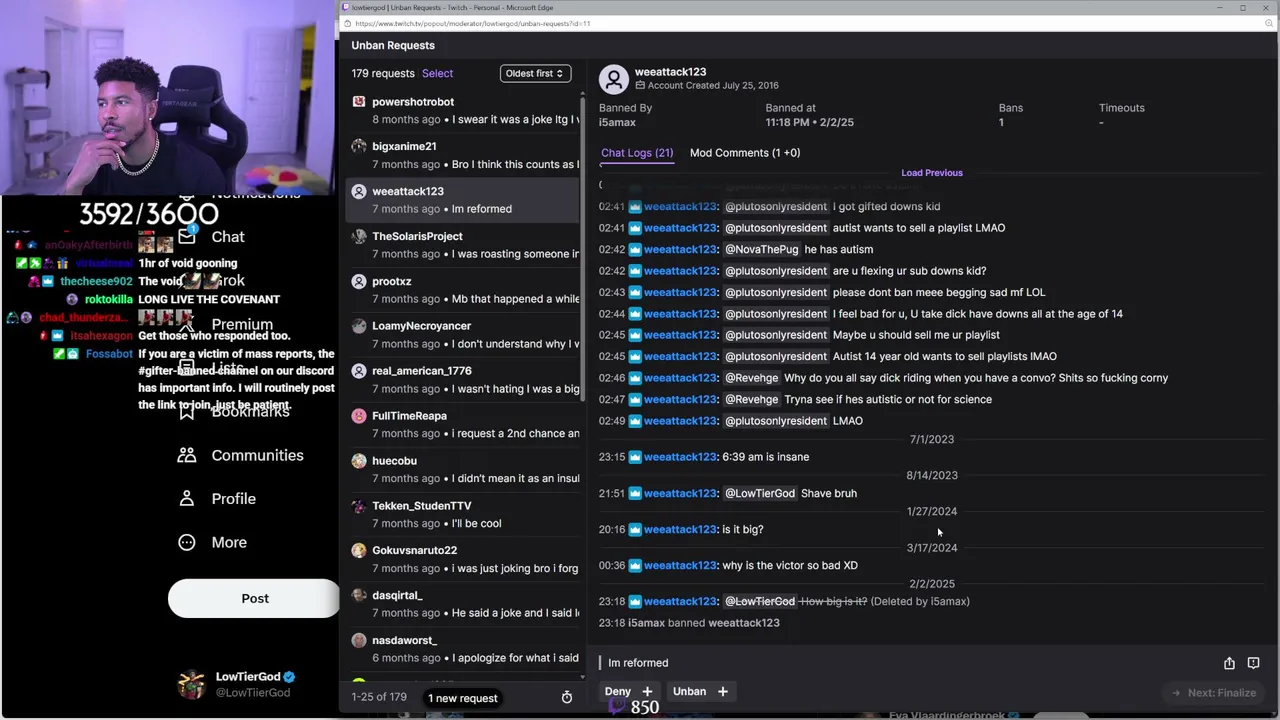Click the weeattack123 username in the detail header
This screenshot has height=720, width=1280.
[x=670, y=72]
